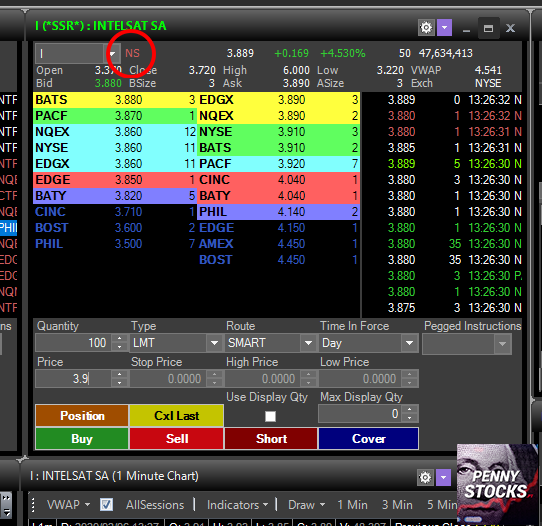
Task: Select the PACF 3.920 ask row
Action: click(x=279, y=164)
